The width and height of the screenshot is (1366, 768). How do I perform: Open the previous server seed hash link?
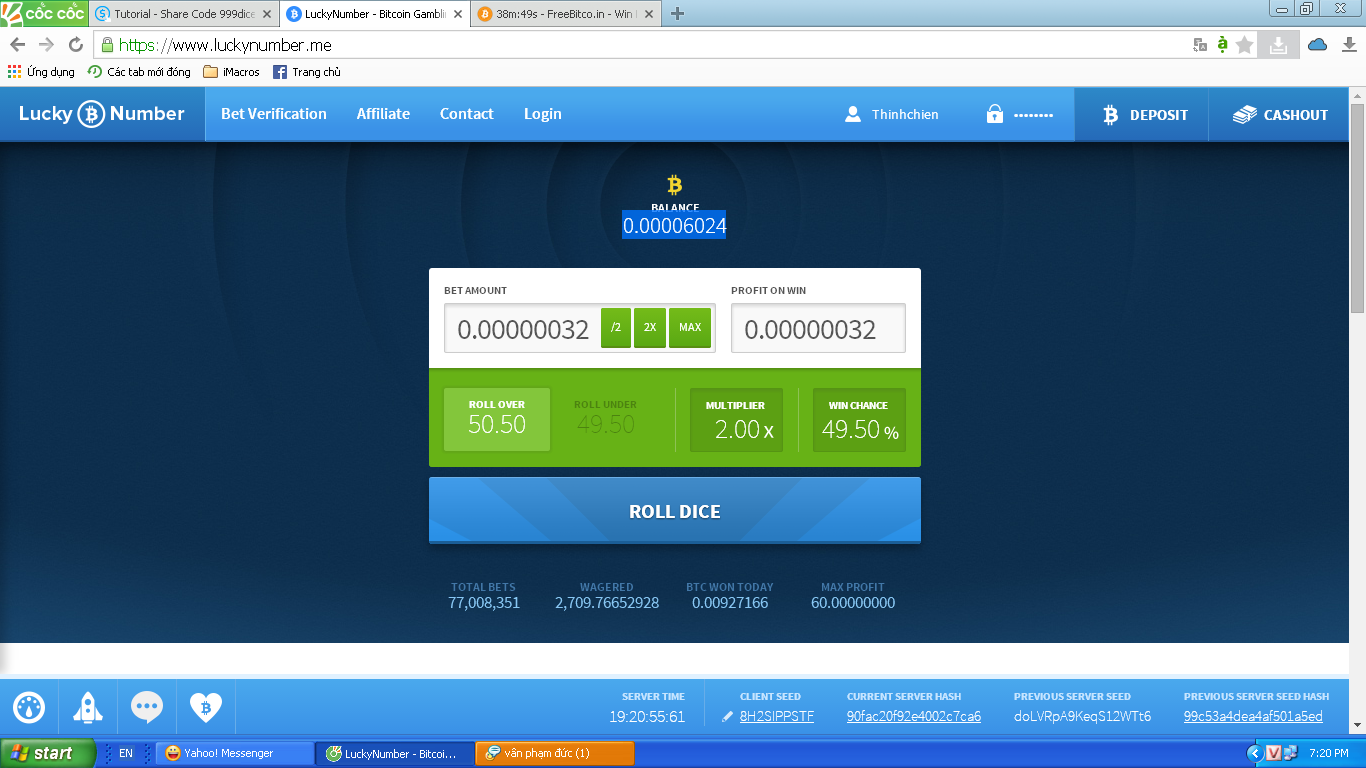(1253, 717)
